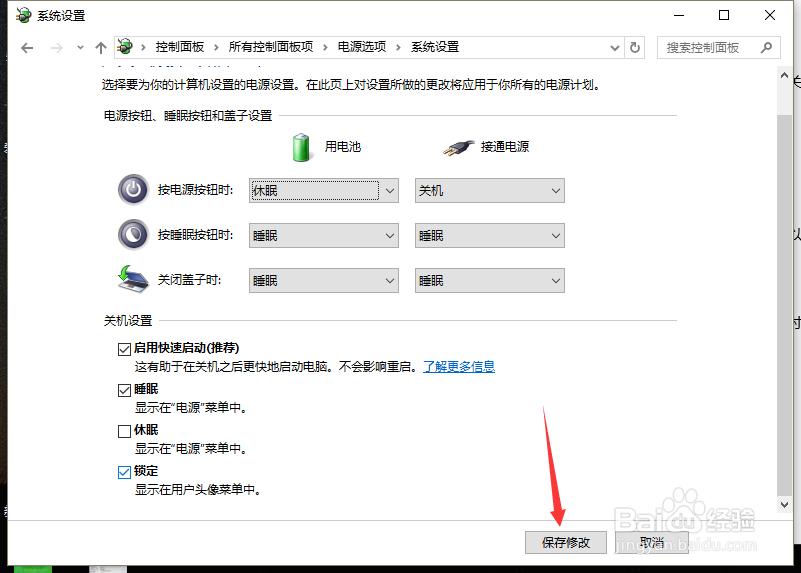Click the scrollbar down arrow
The width and height of the screenshot is (801, 573).
pos(784,505)
